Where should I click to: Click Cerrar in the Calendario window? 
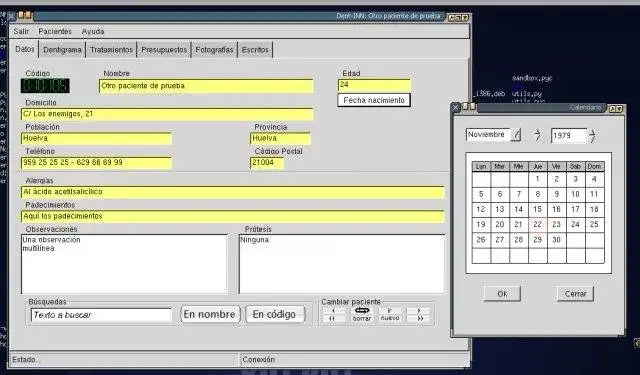(x=575, y=294)
